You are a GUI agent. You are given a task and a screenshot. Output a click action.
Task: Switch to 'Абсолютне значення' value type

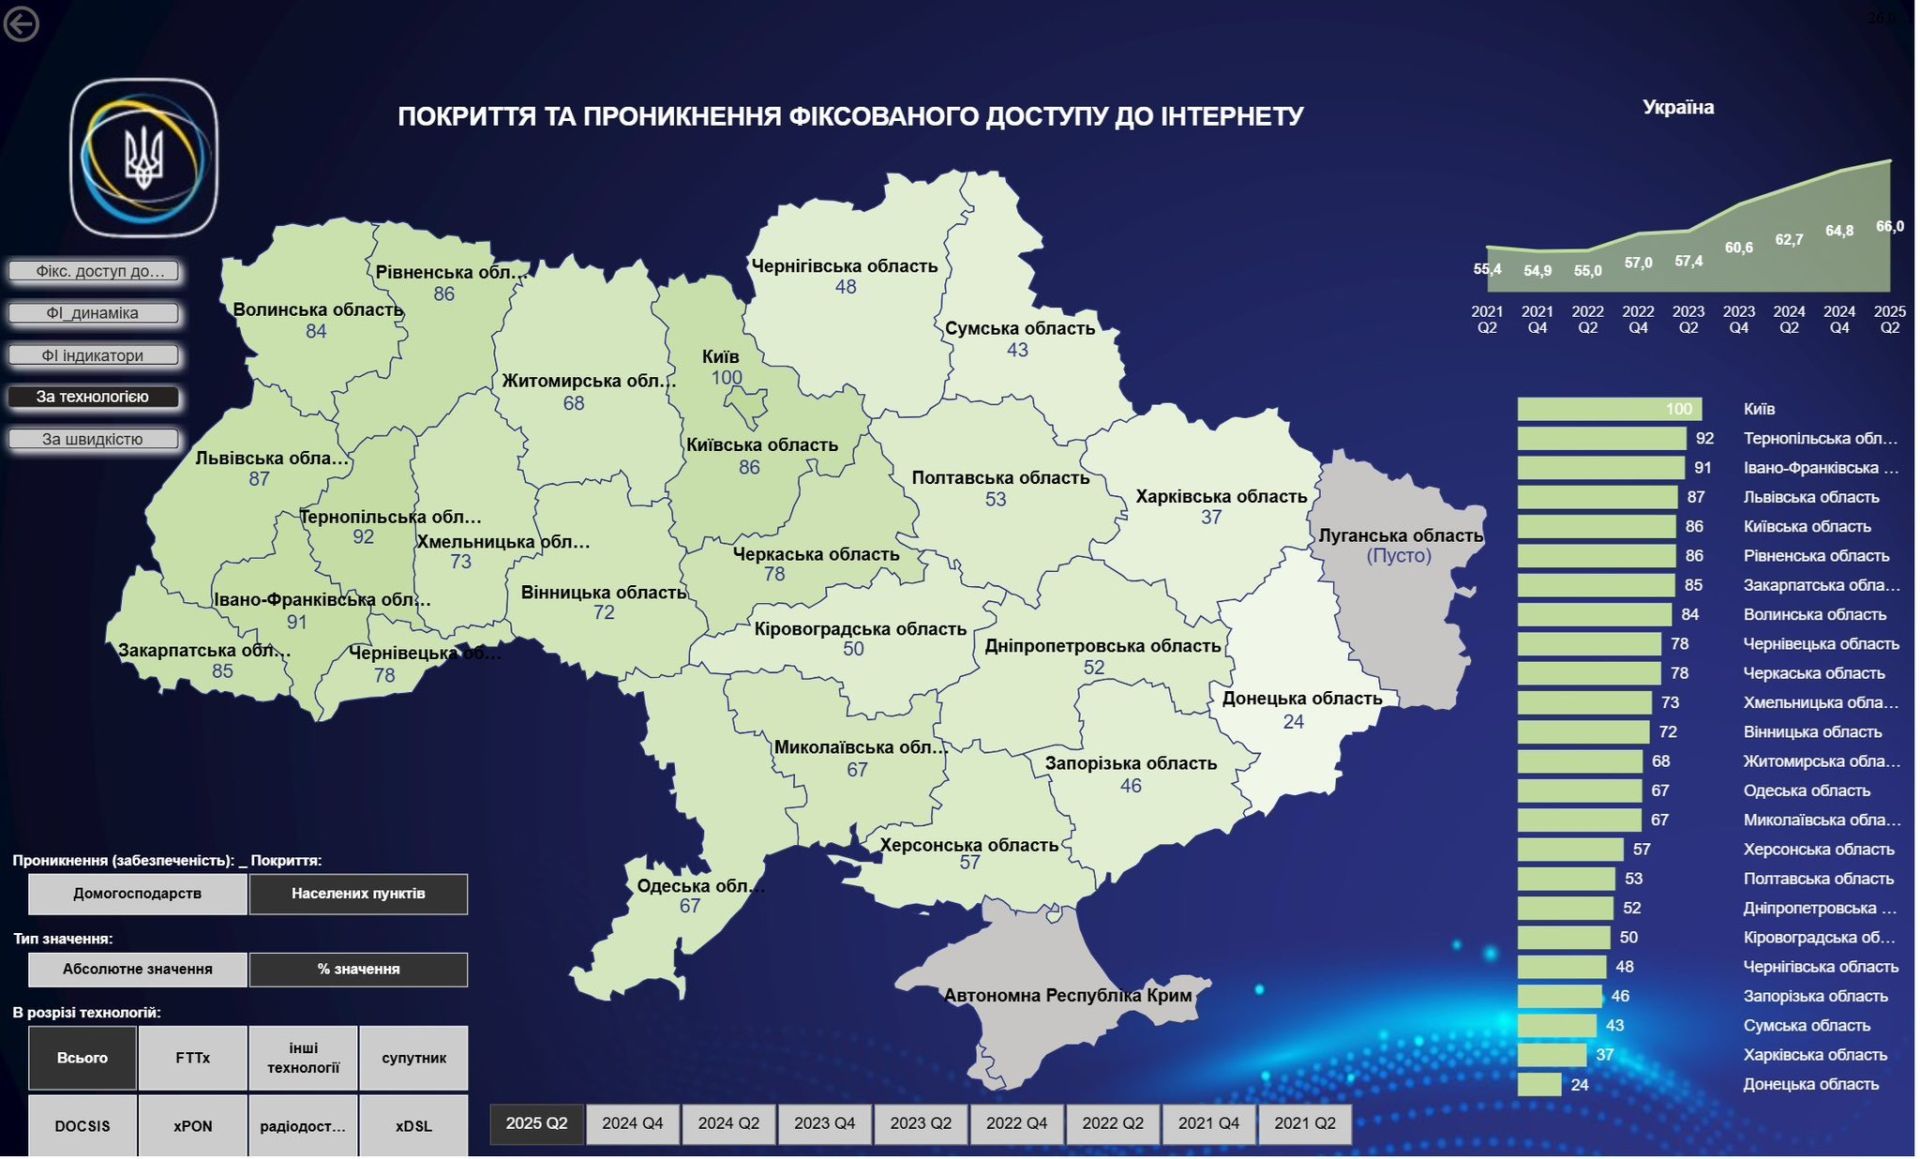click(137, 969)
